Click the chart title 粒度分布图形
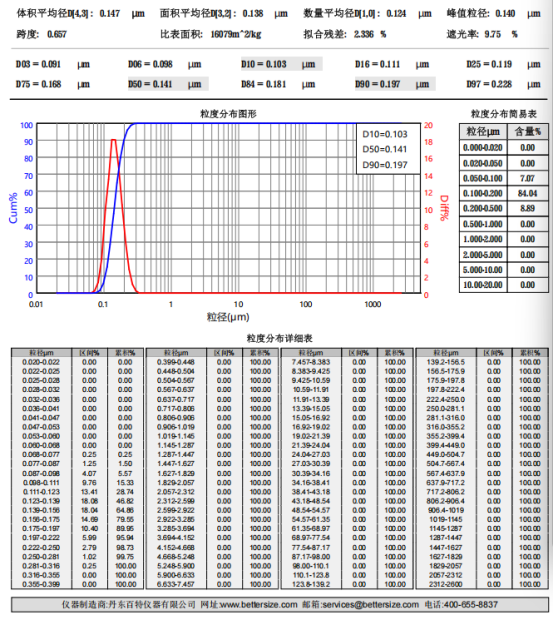The image size is (554, 620). click(x=228, y=114)
